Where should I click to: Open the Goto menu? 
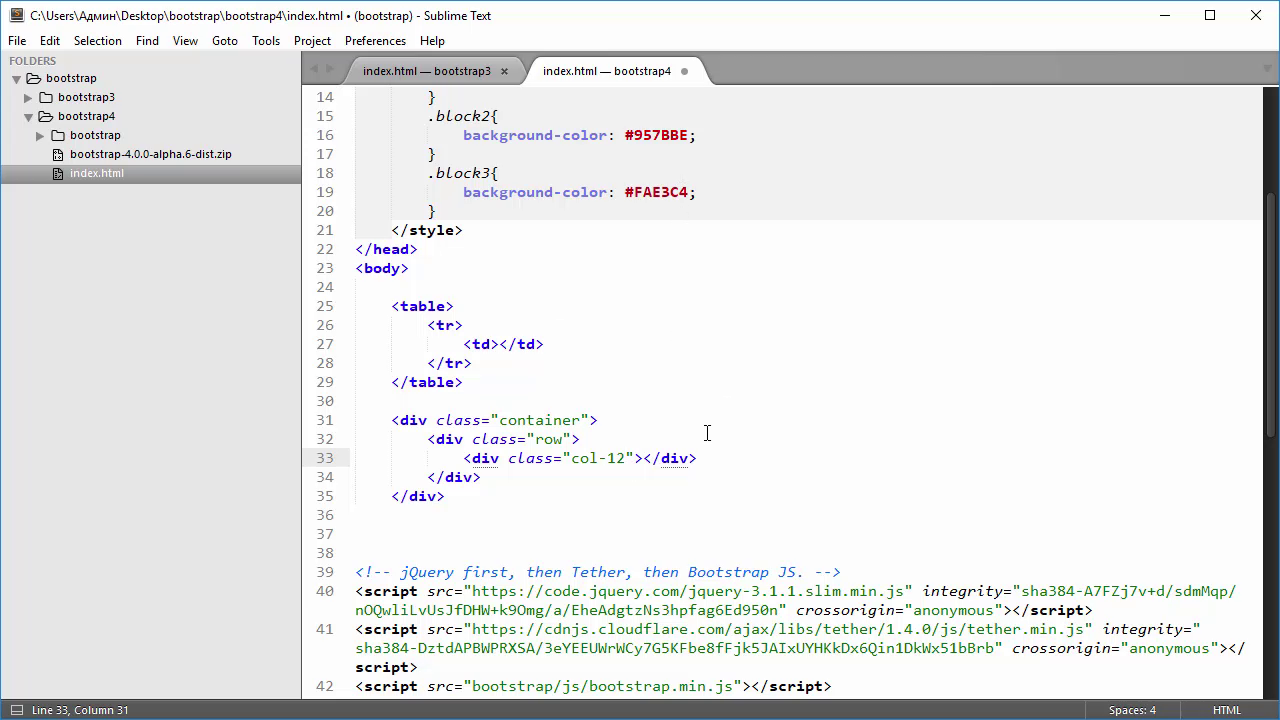[225, 41]
